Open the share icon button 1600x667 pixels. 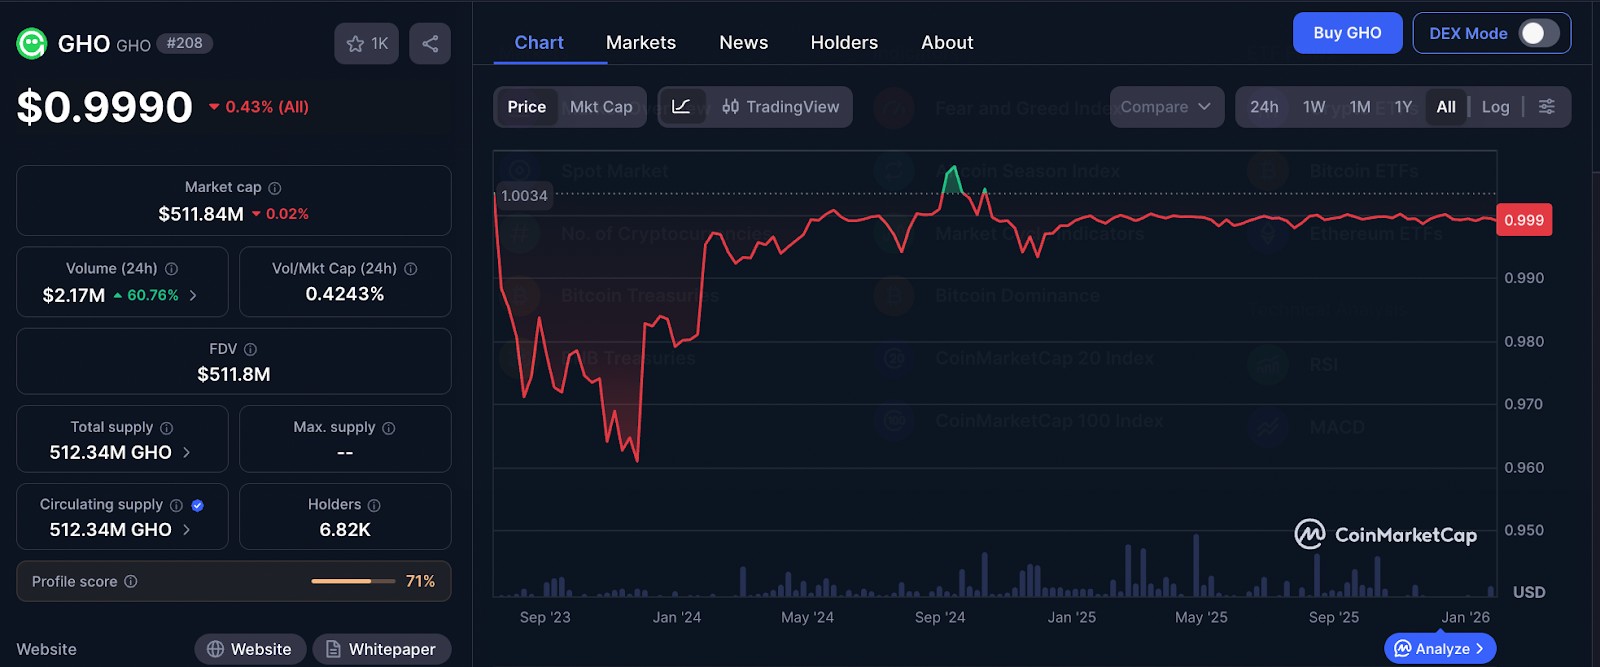(x=430, y=44)
